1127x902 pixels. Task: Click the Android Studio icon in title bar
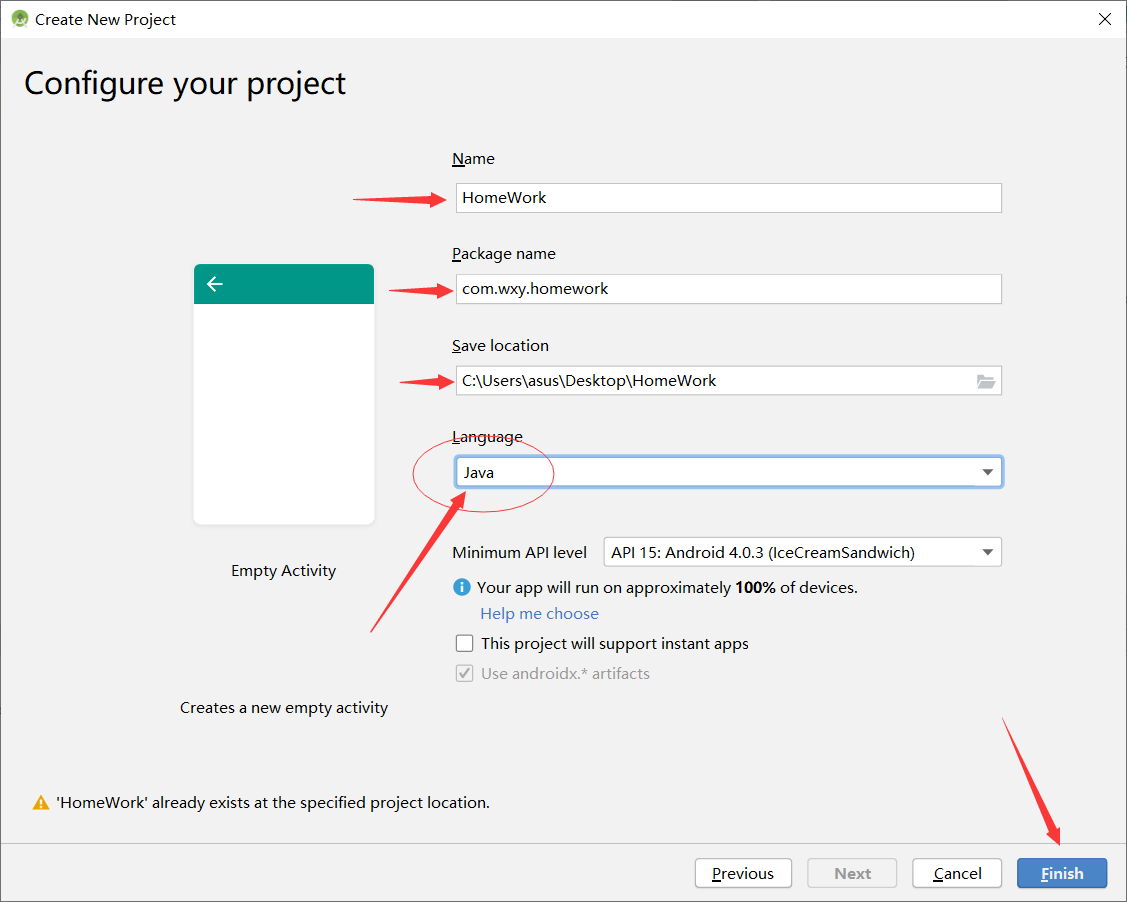(19, 19)
